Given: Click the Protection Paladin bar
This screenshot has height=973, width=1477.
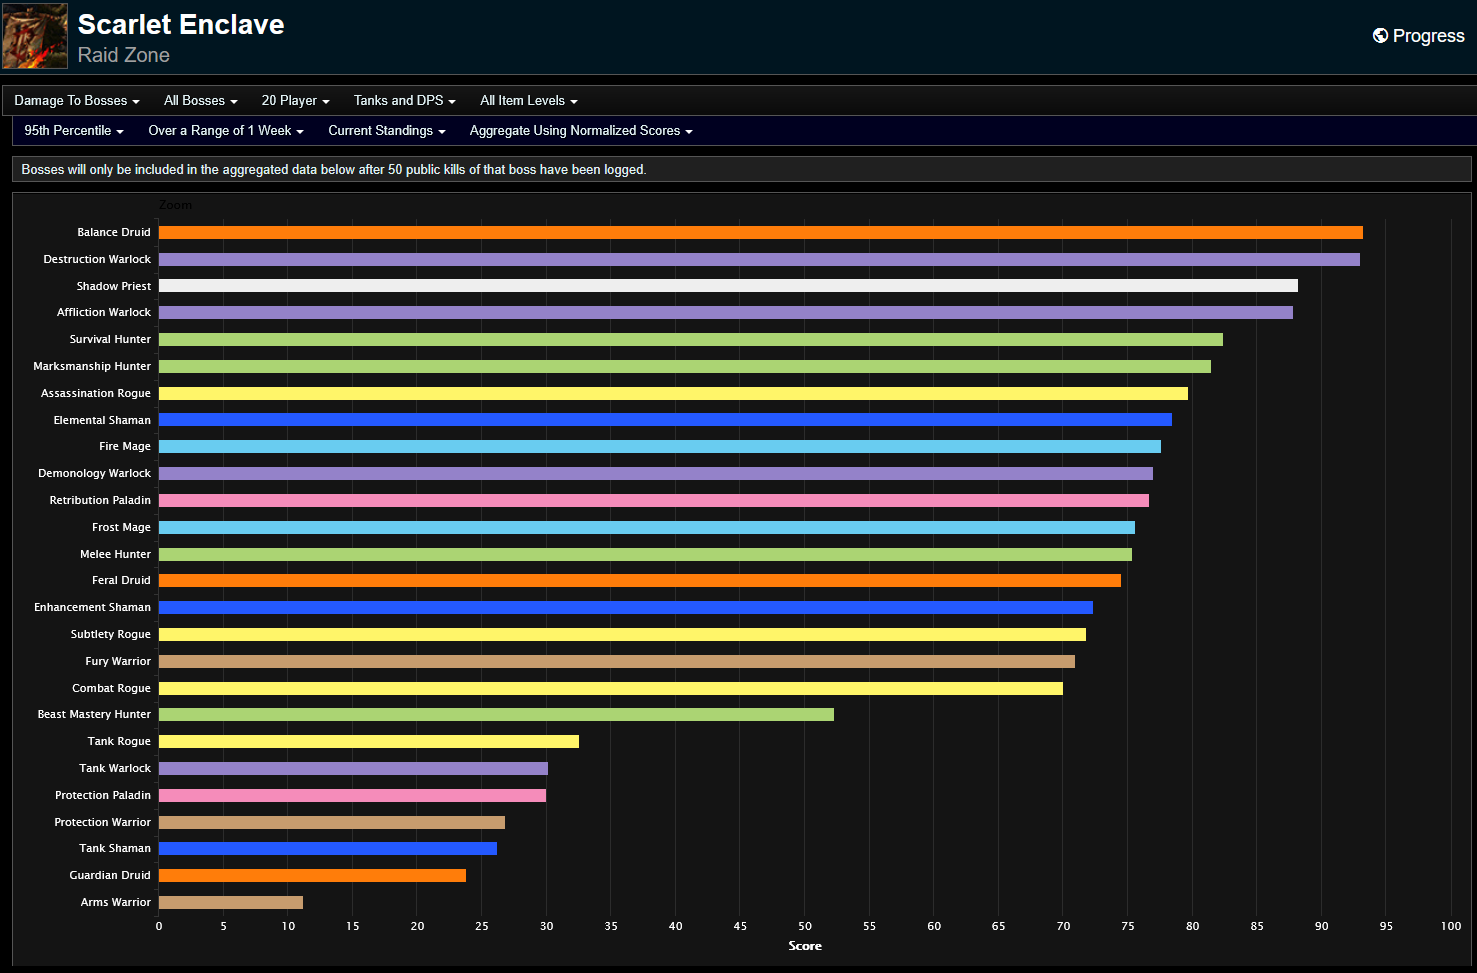Looking at the screenshot, I should tap(352, 795).
